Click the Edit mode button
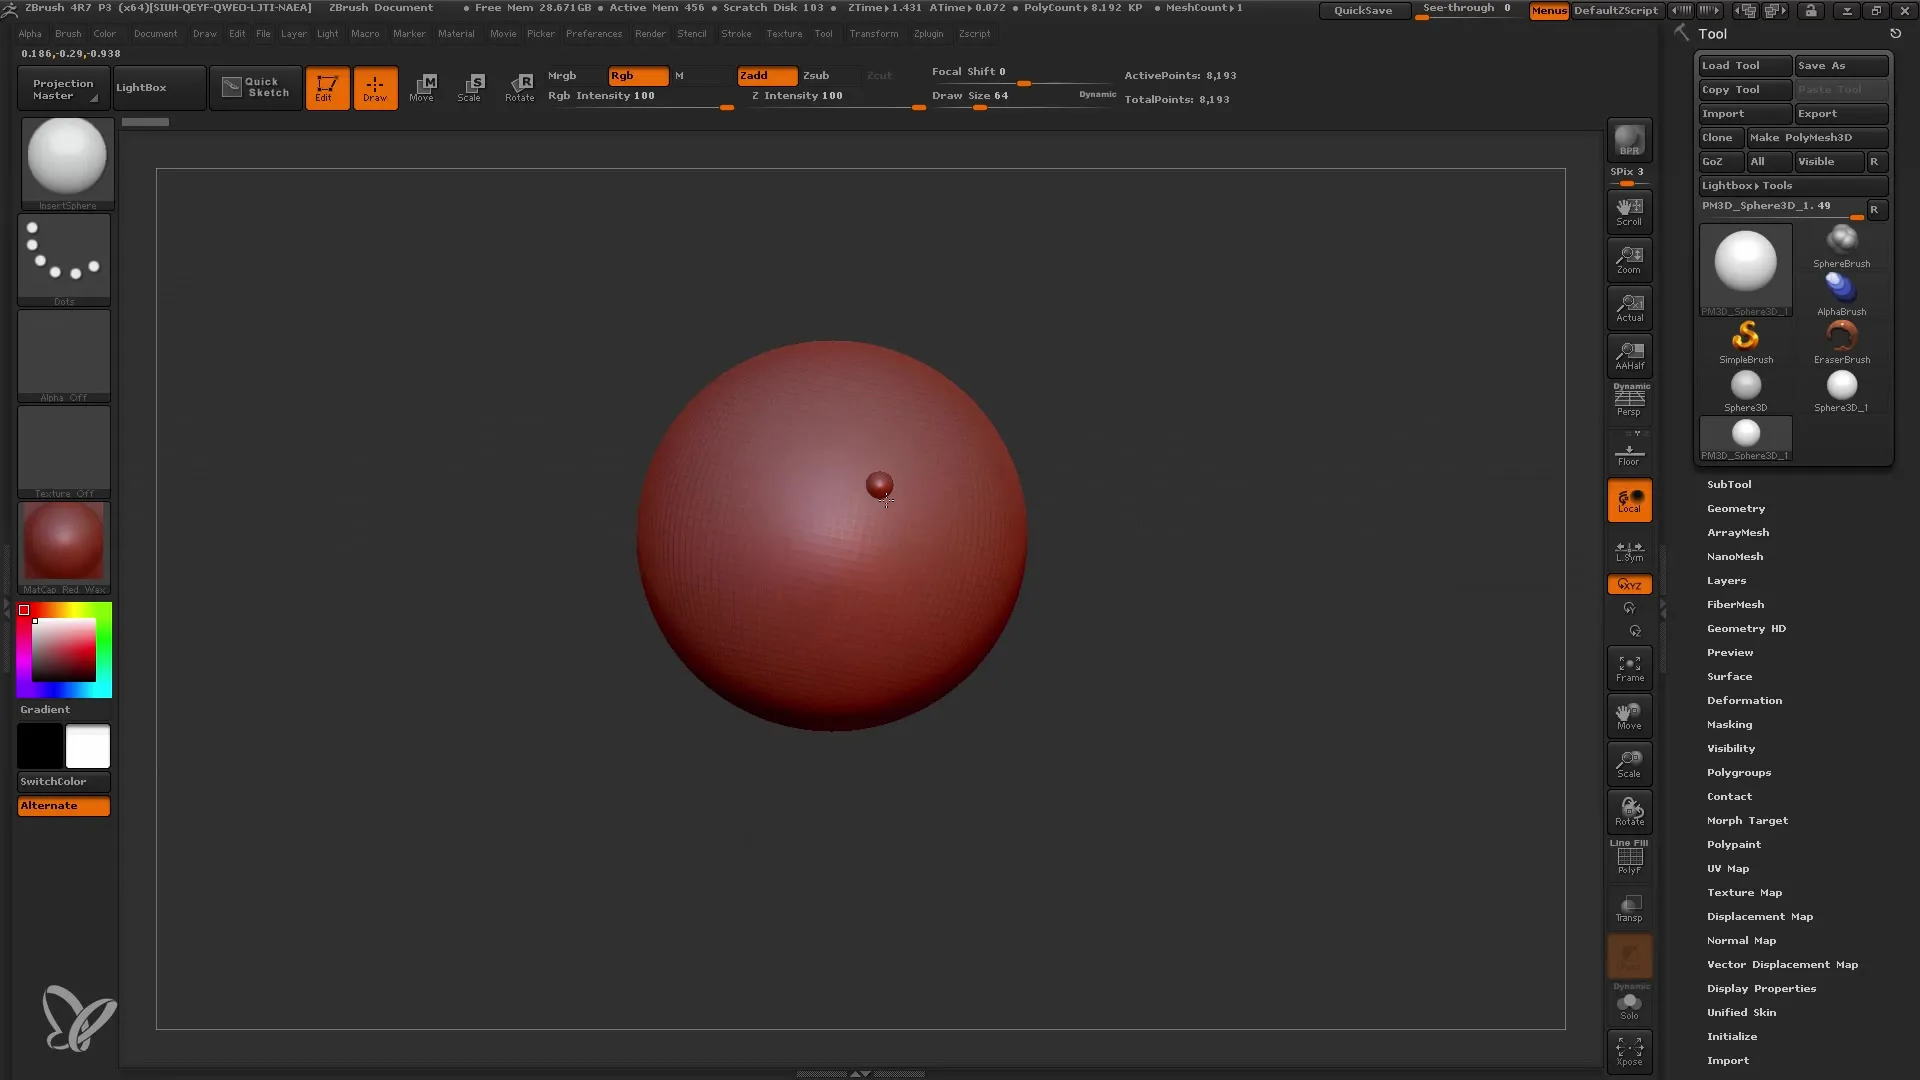 pyautogui.click(x=326, y=87)
